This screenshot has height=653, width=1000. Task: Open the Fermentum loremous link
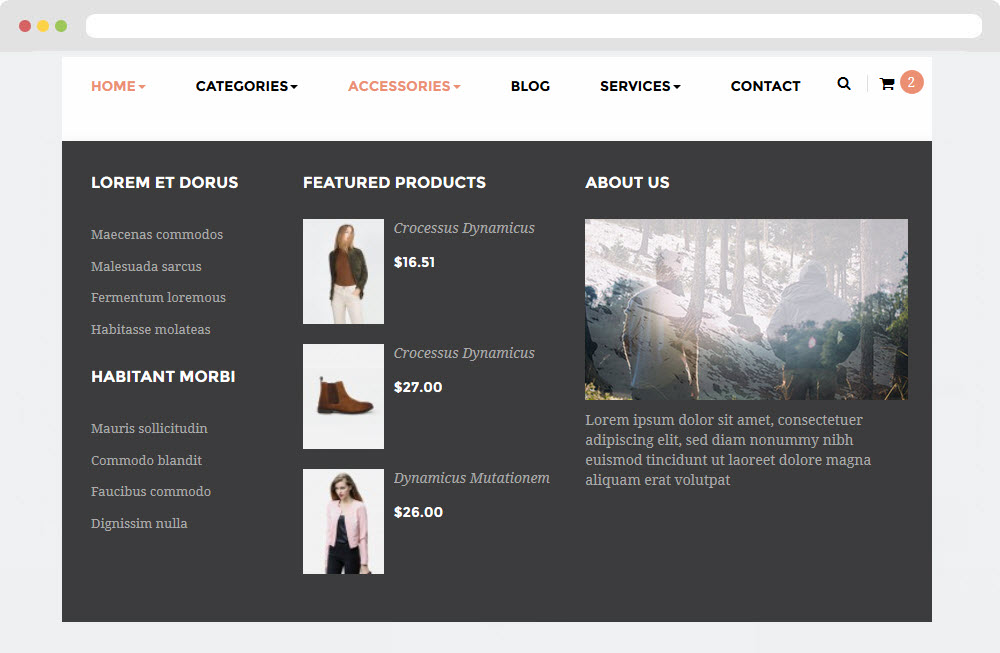tap(158, 298)
